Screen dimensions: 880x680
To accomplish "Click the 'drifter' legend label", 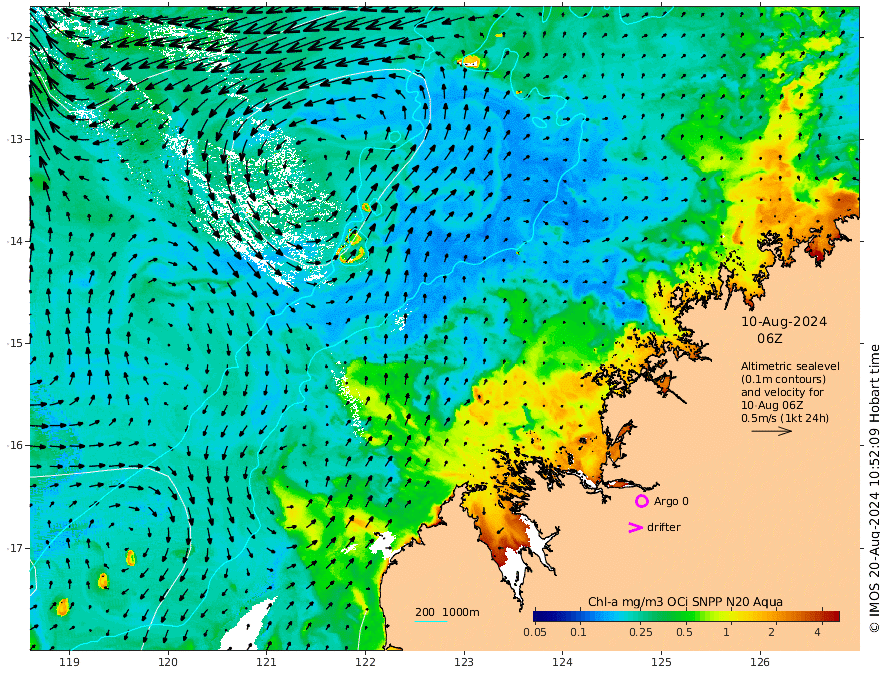I will coord(664,527).
